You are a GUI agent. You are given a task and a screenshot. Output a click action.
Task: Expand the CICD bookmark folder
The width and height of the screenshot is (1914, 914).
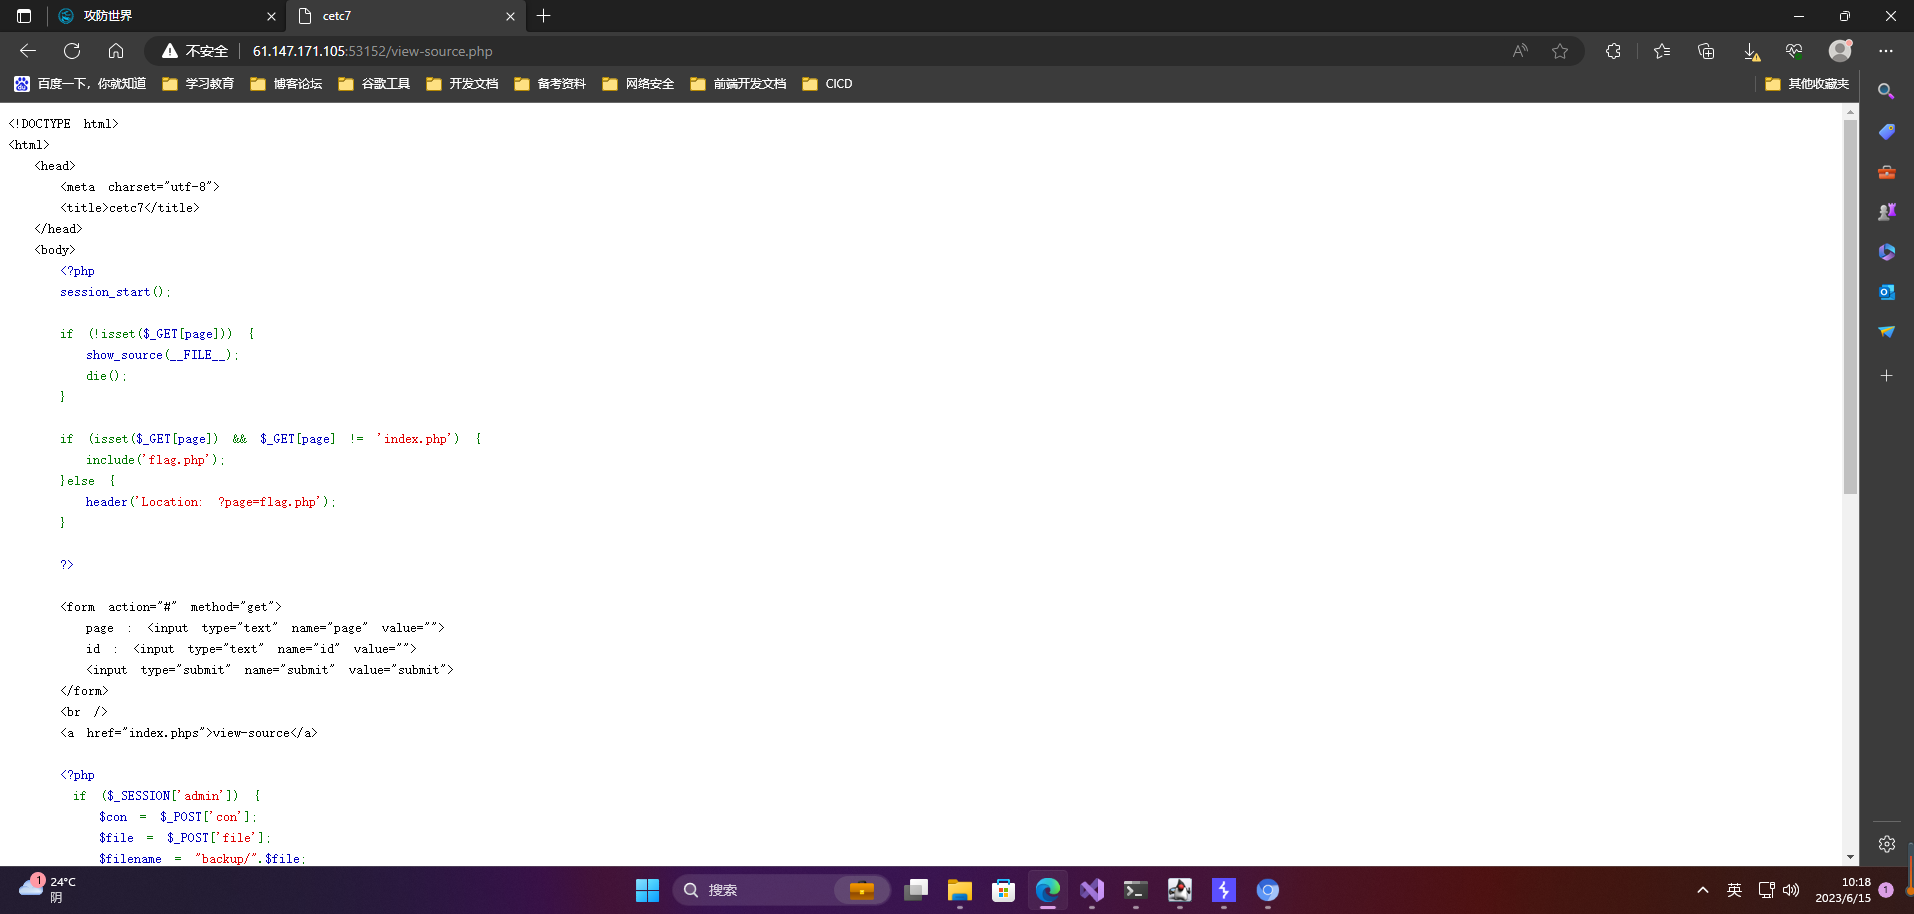827,84
